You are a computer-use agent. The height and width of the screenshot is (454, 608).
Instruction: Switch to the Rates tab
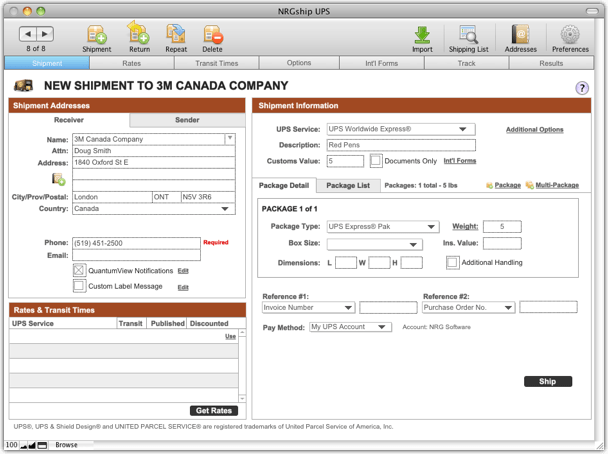point(132,63)
